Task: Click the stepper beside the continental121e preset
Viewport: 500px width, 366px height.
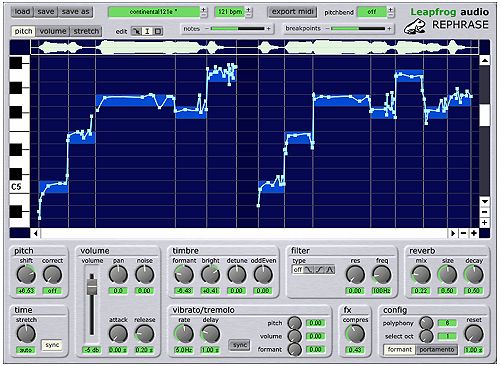Action: point(203,12)
